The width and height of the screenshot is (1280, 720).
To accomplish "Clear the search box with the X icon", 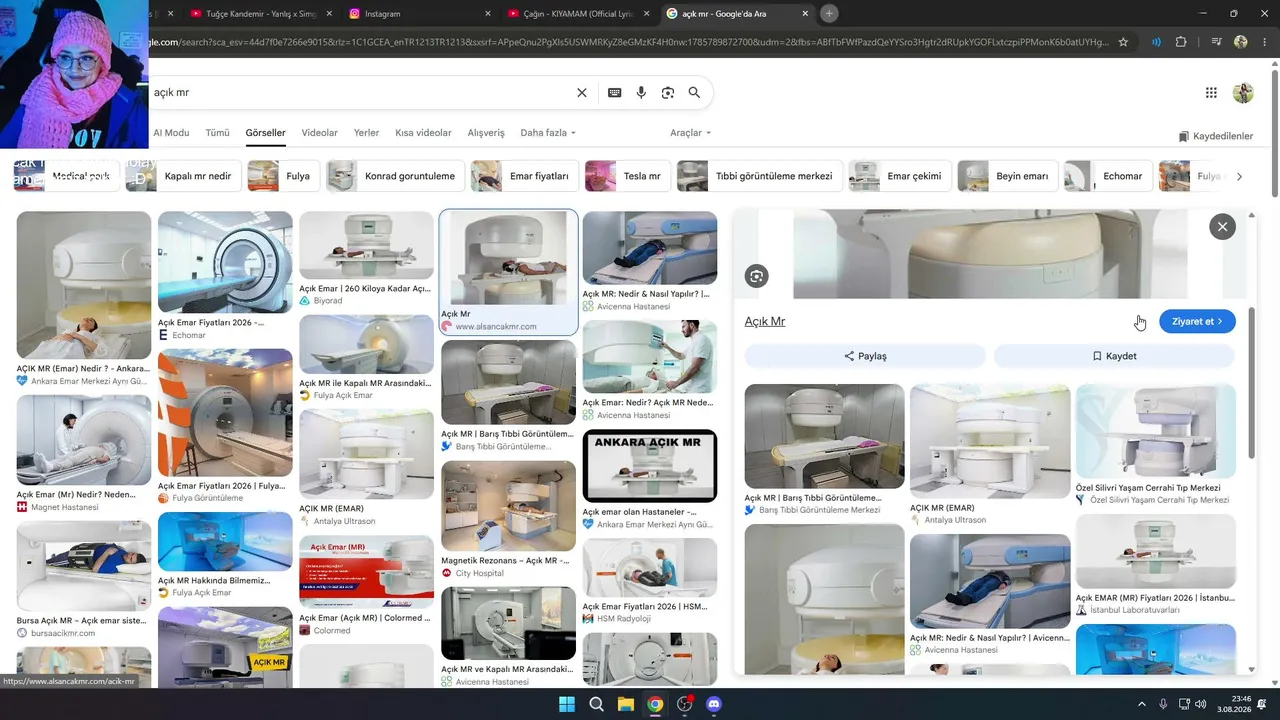I will pyautogui.click(x=582, y=92).
